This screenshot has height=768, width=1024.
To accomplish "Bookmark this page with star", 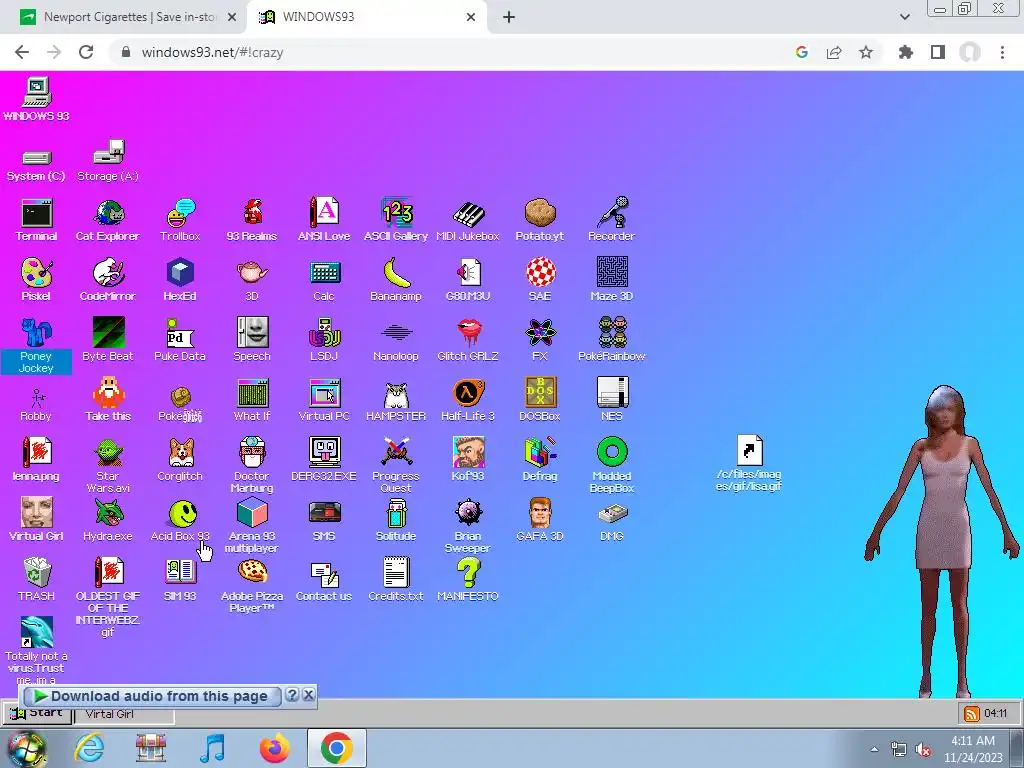I will (x=866, y=52).
